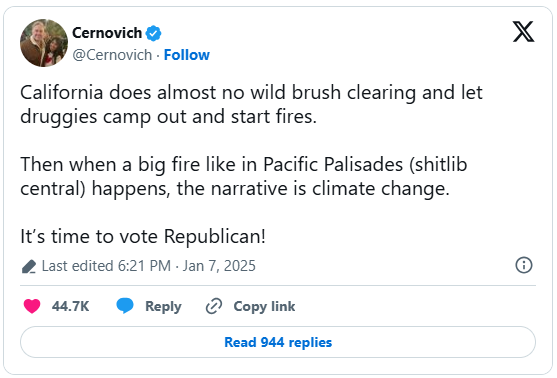Click the Jan 7, 2025 date

point(219,266)
